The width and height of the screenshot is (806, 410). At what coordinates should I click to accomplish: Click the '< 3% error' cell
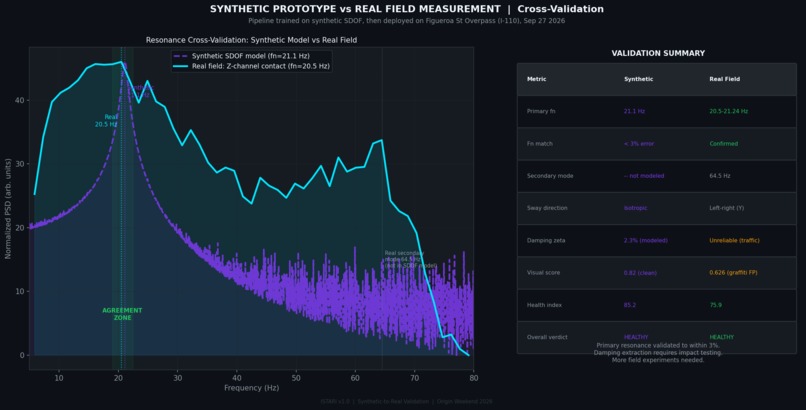pos(638,144)
